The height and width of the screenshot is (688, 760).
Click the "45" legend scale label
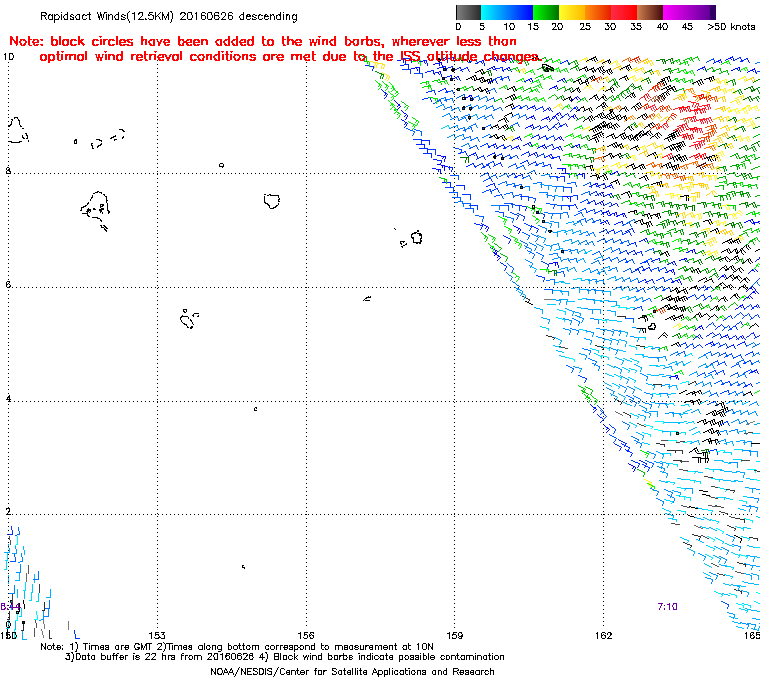[687, 27]
